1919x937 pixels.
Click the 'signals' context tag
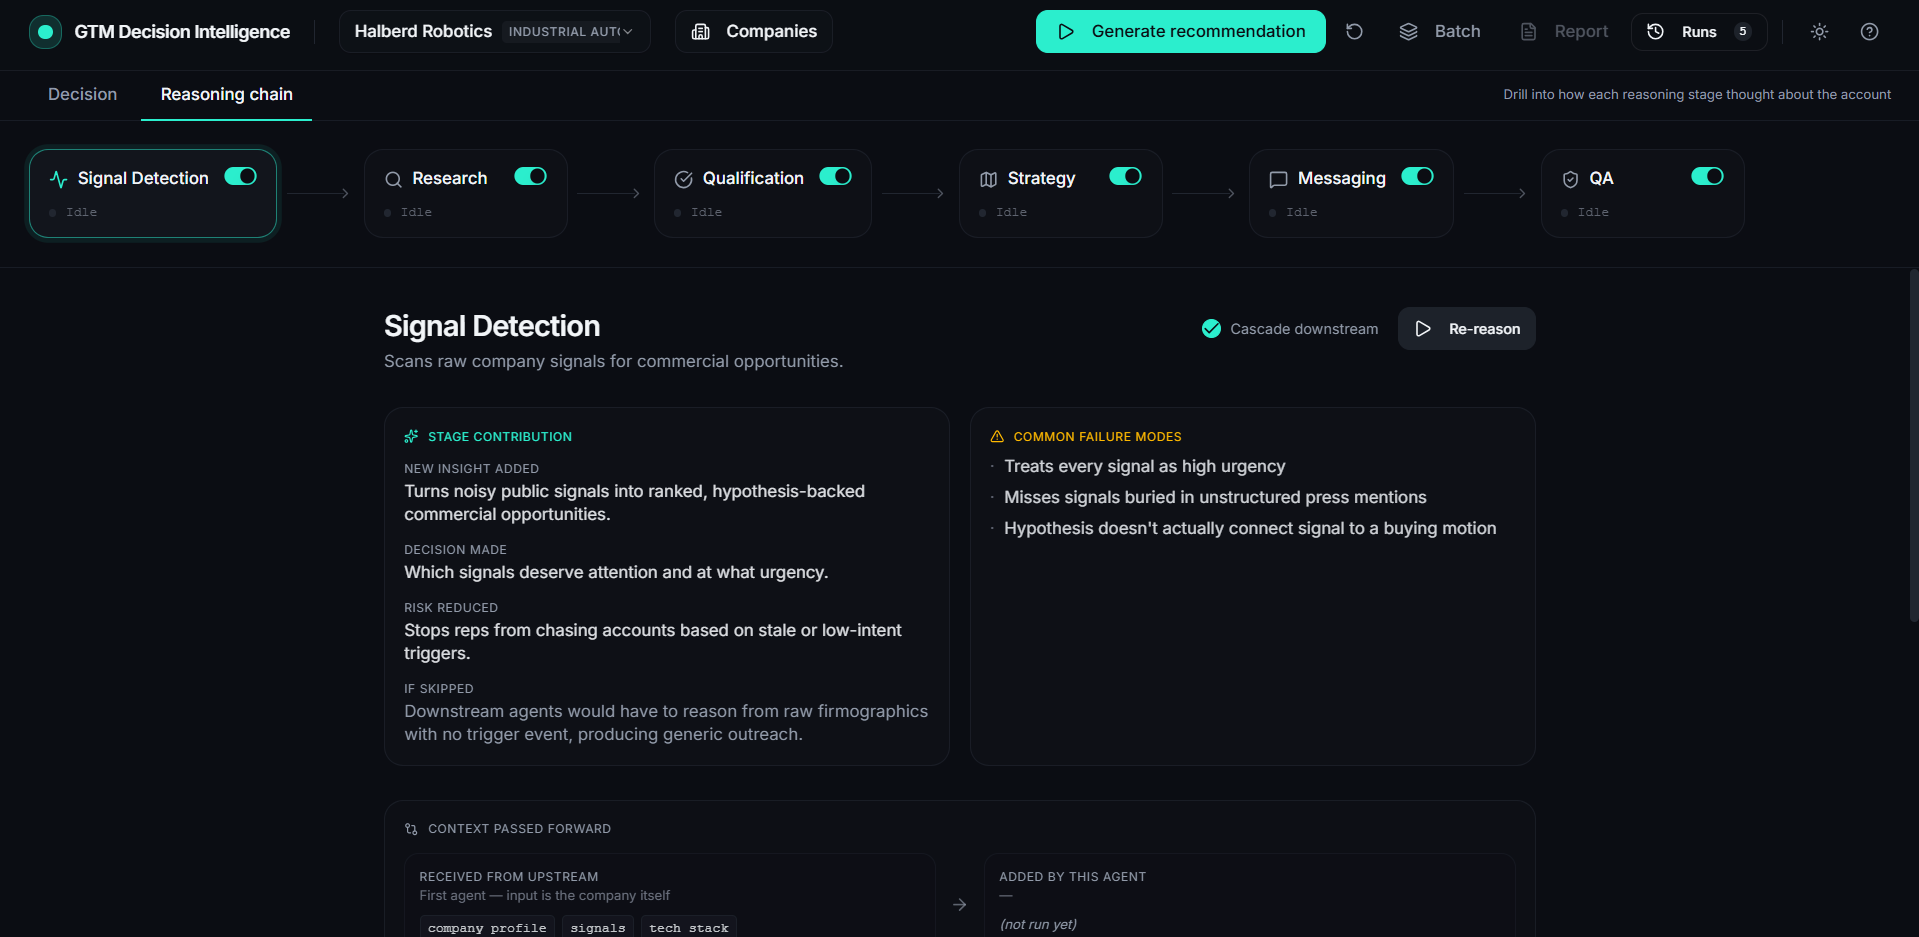(x=598, y=928)
